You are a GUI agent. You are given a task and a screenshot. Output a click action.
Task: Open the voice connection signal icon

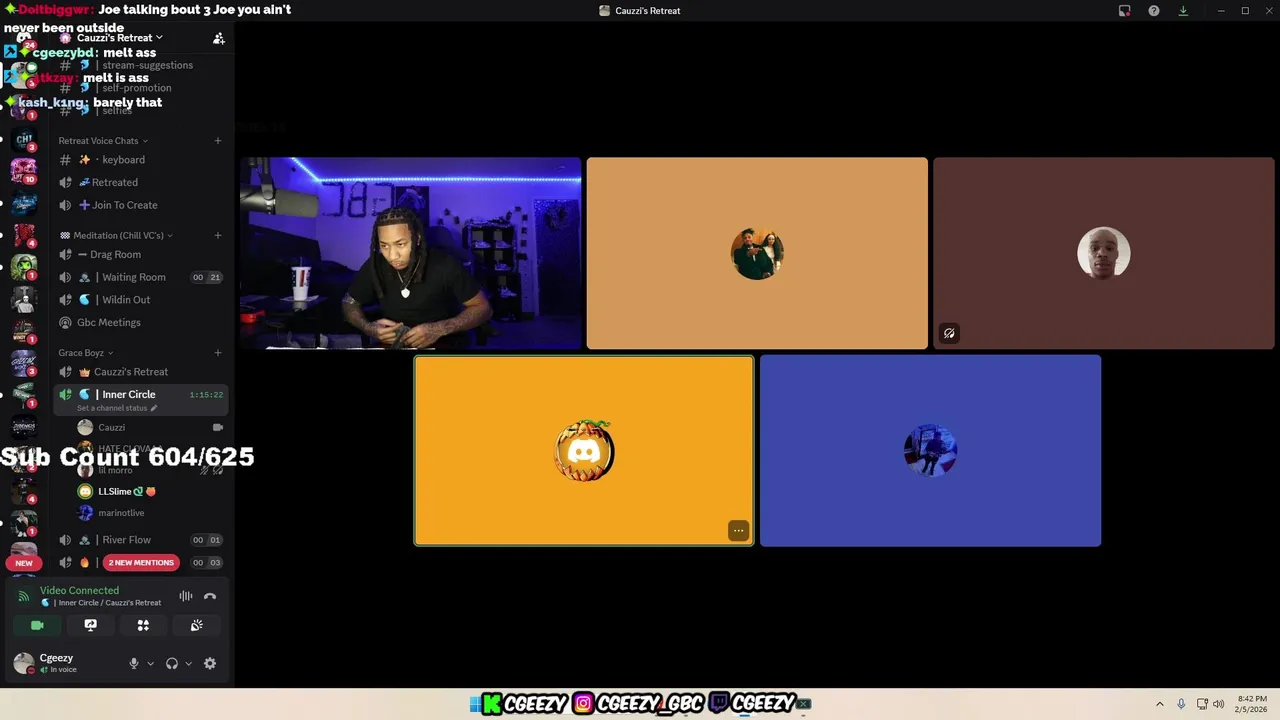pos(24,597)
